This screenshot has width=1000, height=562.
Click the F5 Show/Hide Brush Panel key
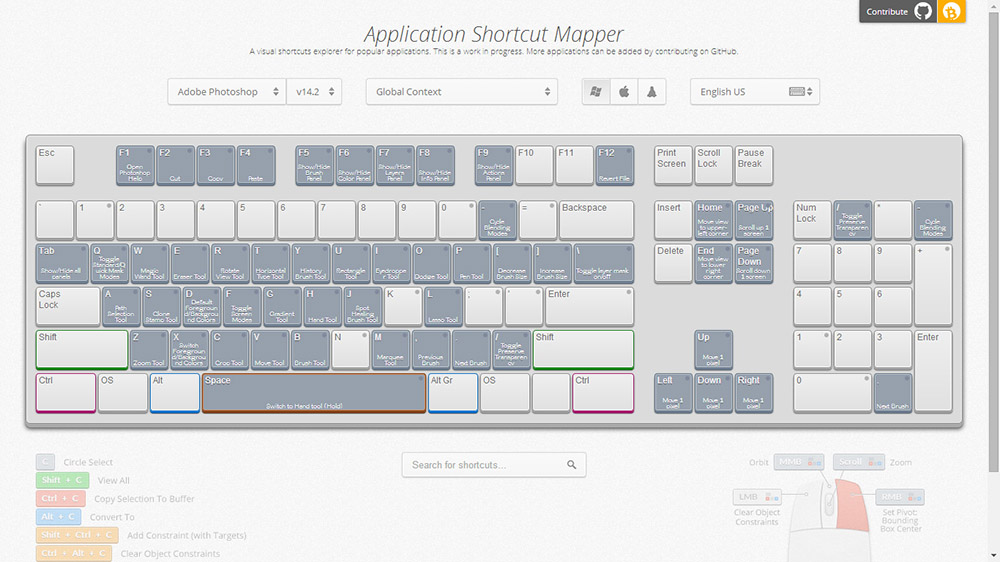pos(314,165)
